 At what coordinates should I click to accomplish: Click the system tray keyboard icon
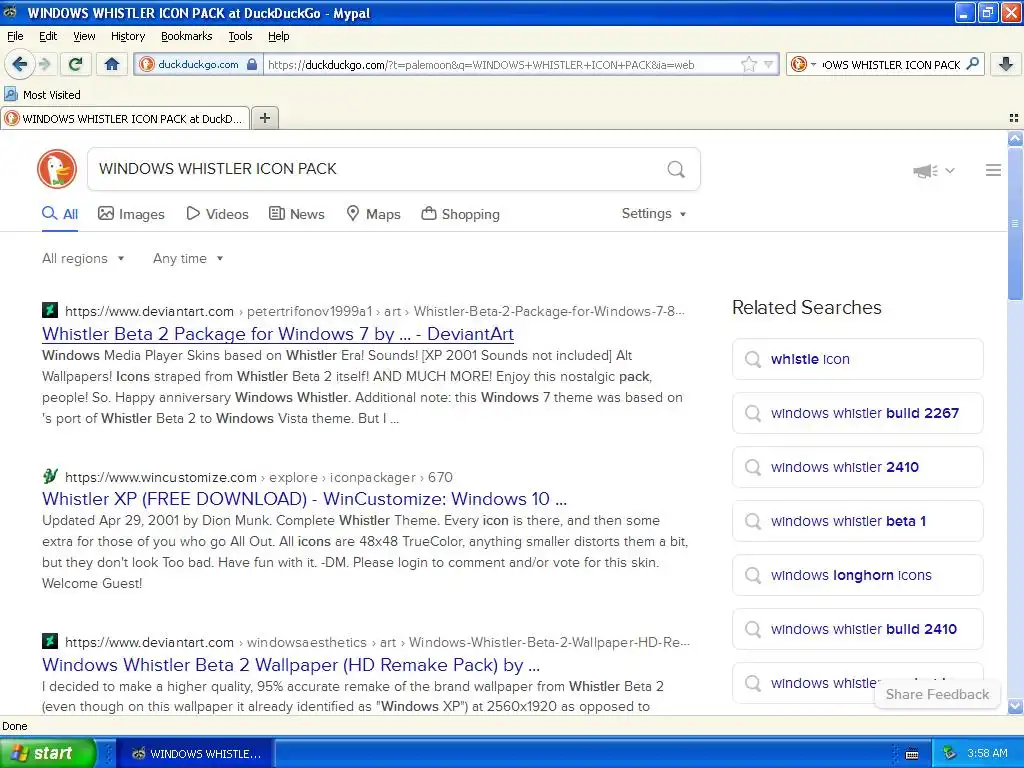tap(912, 754)
